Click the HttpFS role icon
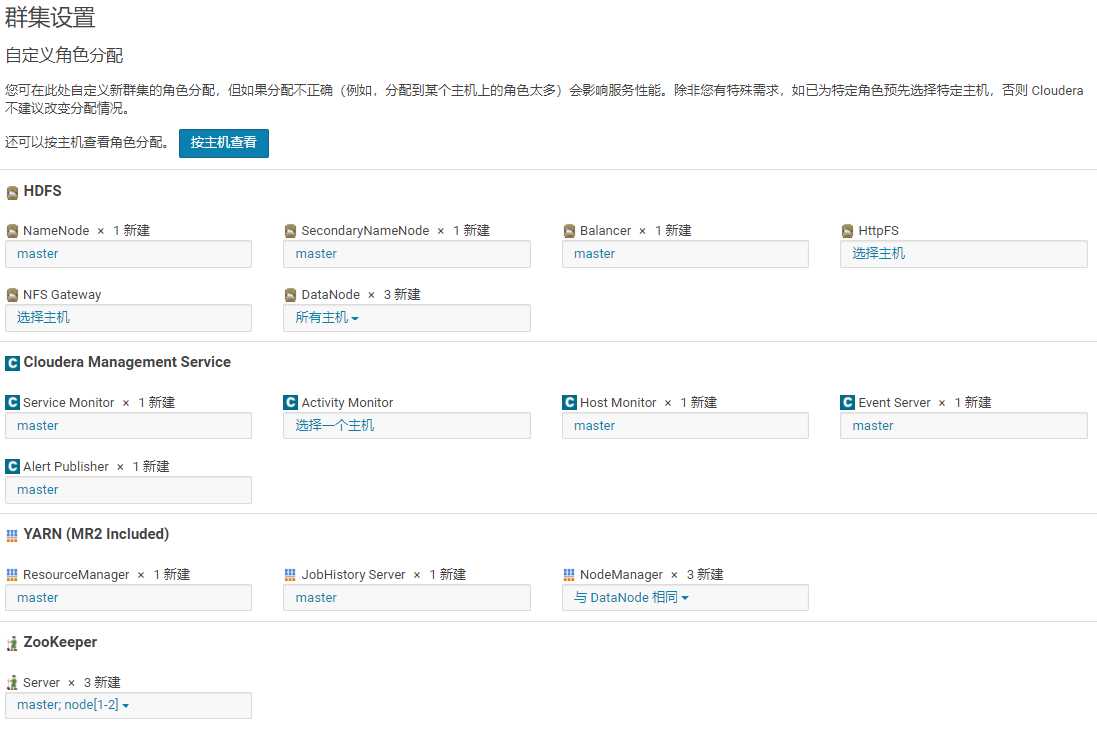This screenshot has width=1097, height=740. tap(847, 231)
